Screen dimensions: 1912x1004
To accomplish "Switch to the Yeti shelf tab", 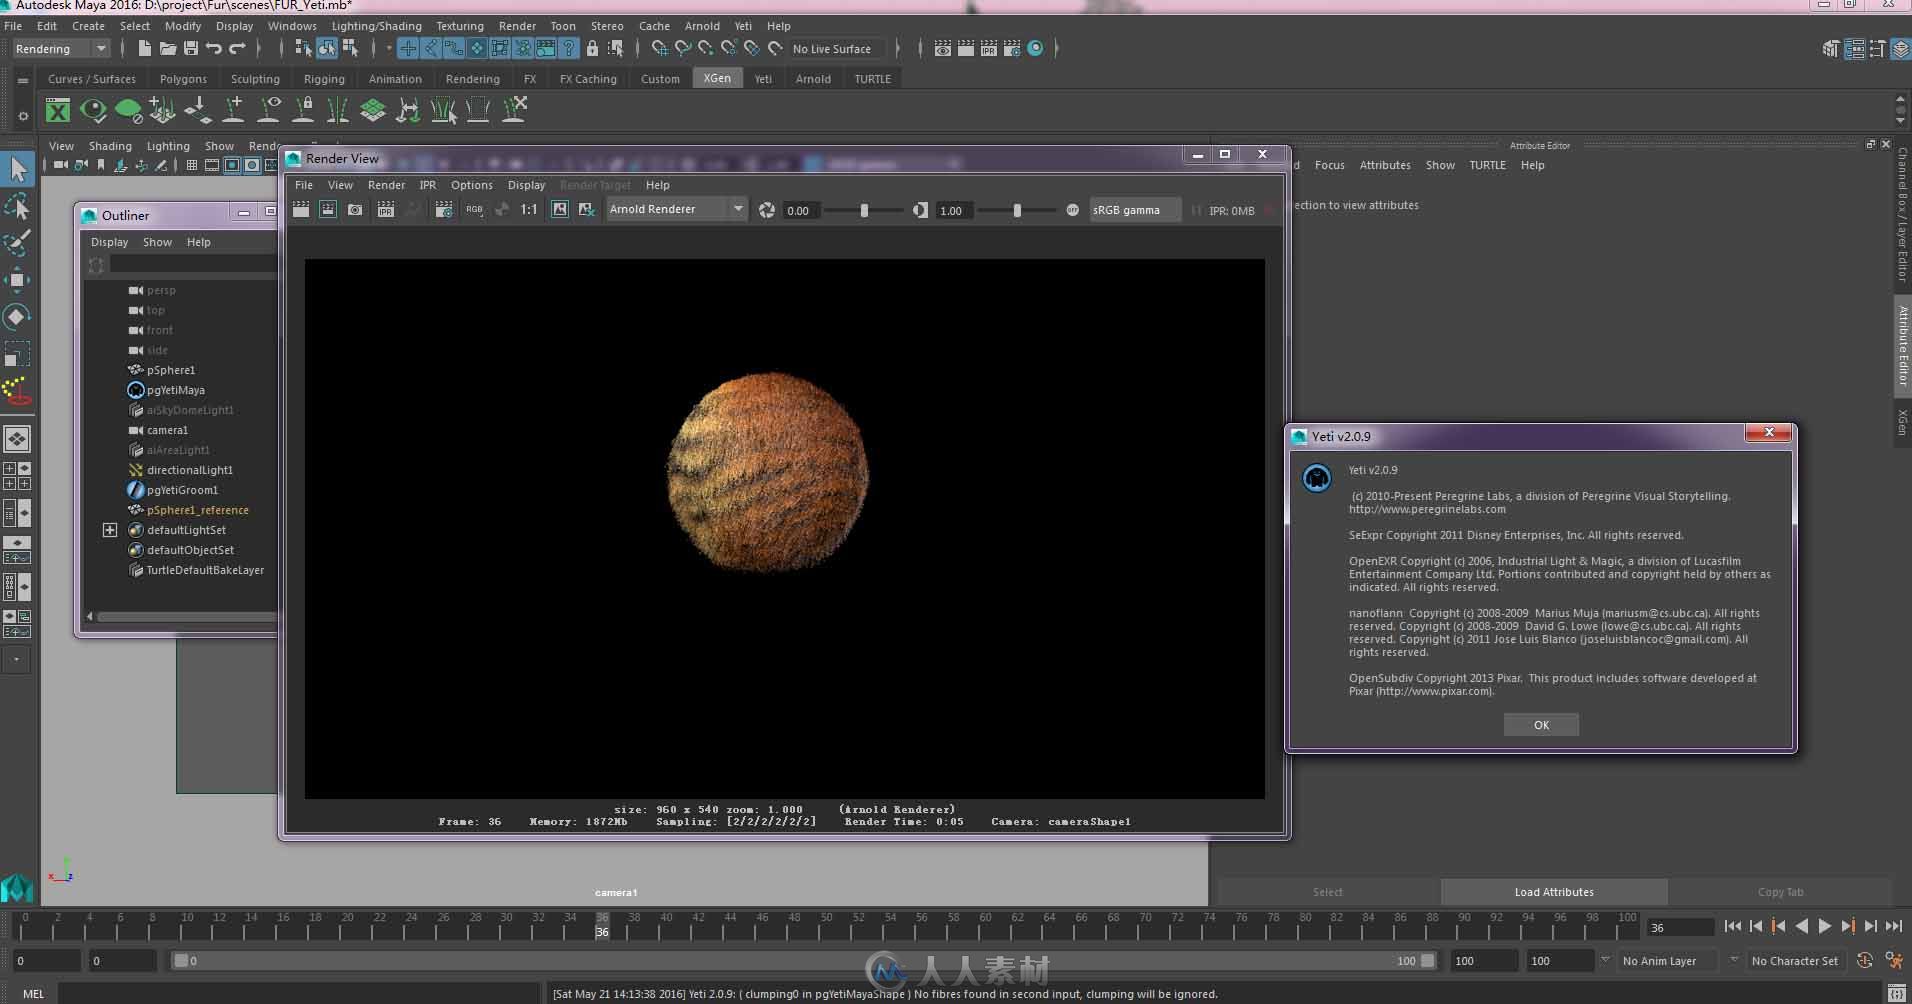I will coord(763,78).
